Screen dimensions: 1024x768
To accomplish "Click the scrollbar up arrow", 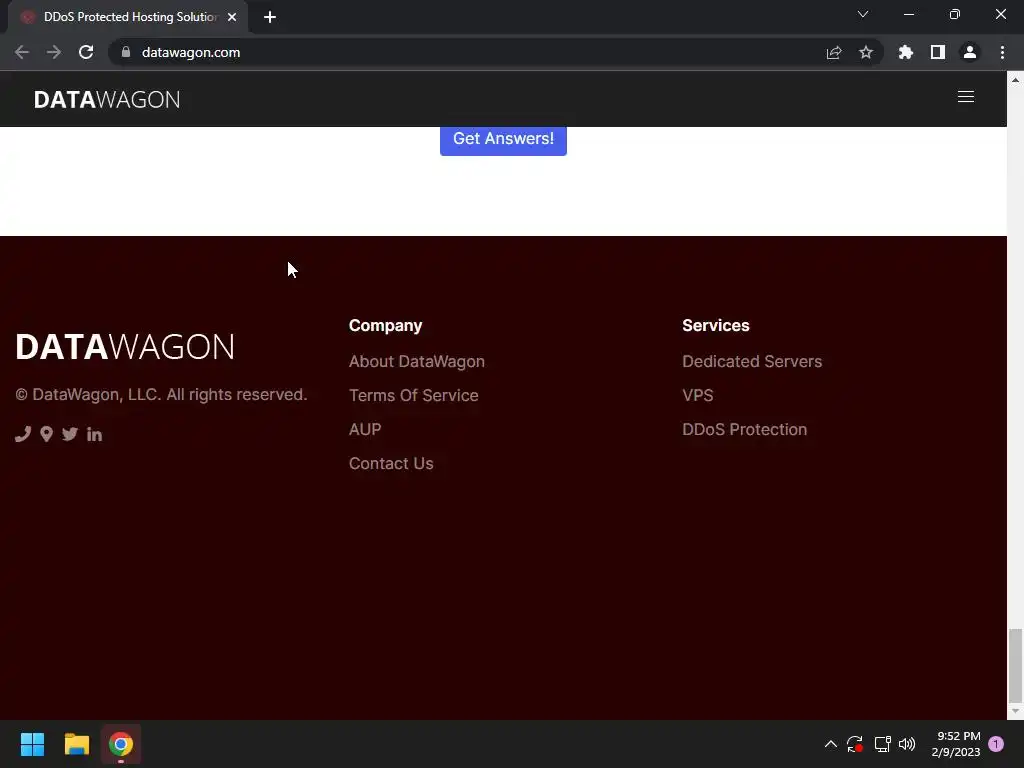I will coord(1015,80).
